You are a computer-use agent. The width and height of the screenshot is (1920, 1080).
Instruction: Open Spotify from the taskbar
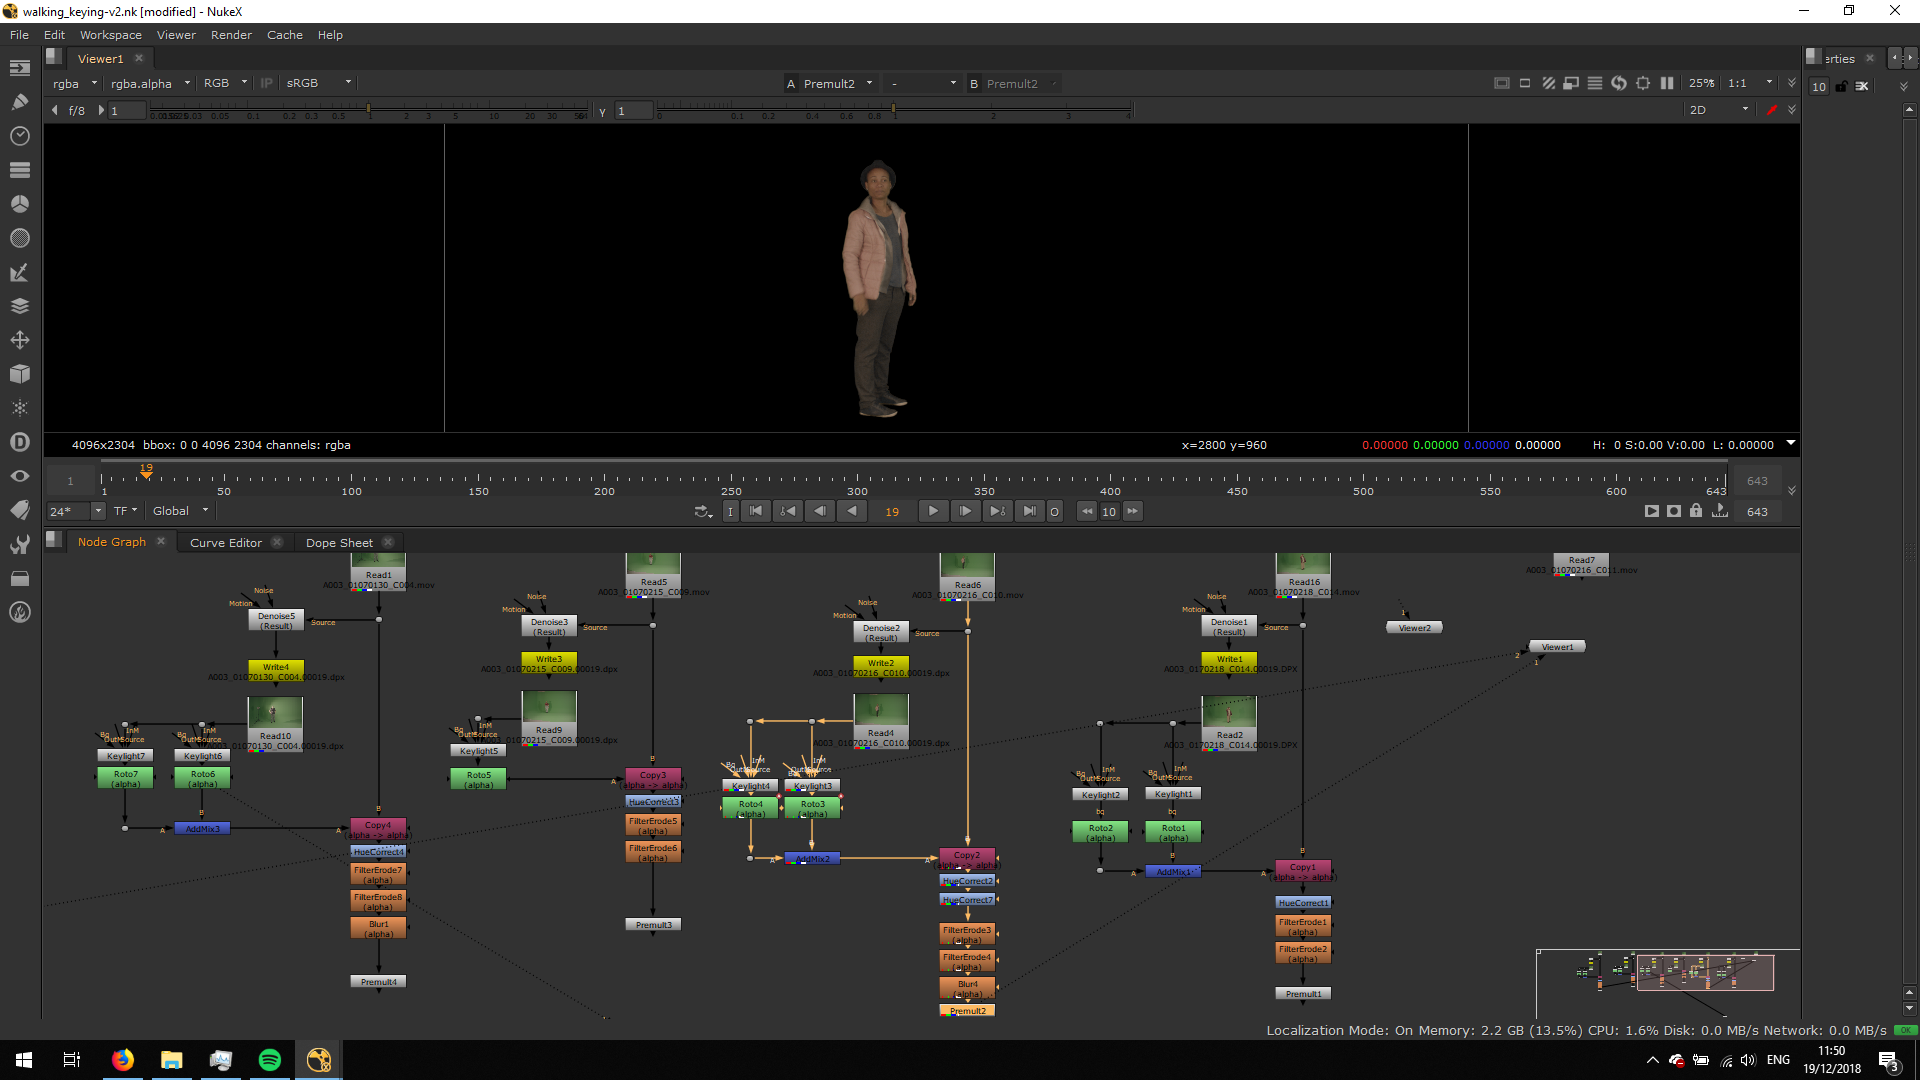[269, 1060]
